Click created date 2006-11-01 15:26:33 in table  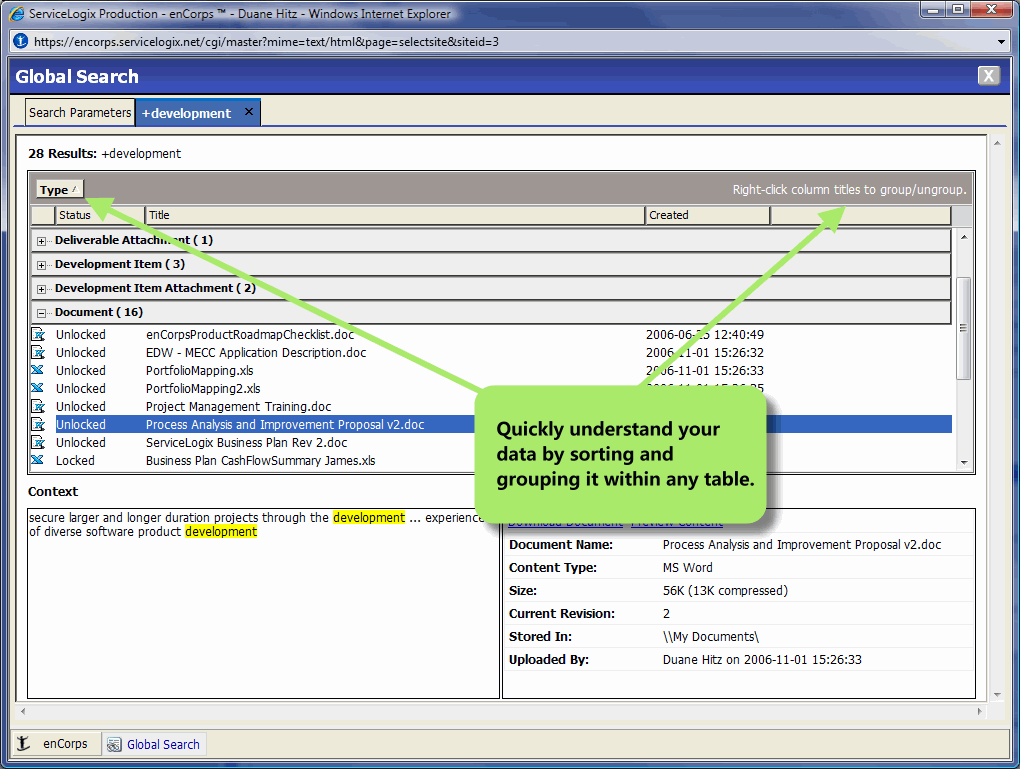point(705,371)
